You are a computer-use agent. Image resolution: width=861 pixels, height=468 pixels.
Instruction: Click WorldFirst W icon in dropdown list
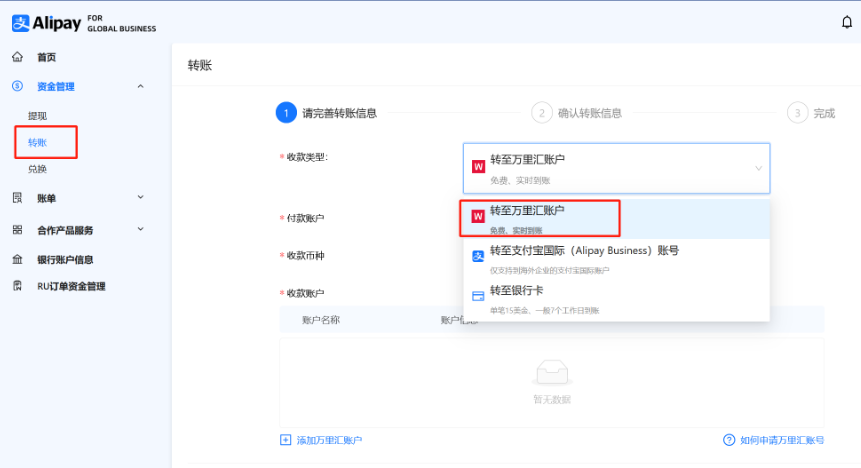coord(478,216)
